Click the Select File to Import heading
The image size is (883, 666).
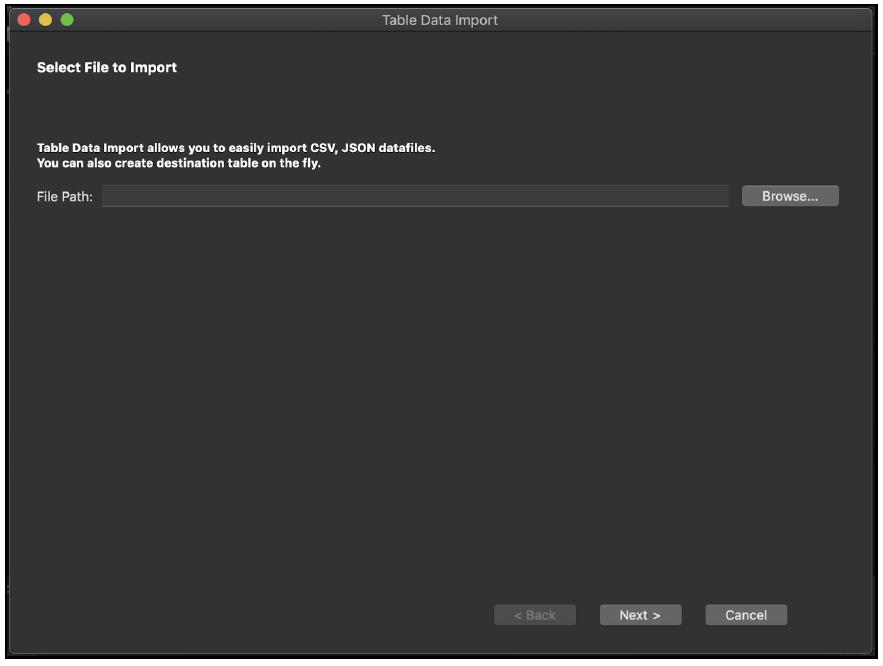(107, 68)
